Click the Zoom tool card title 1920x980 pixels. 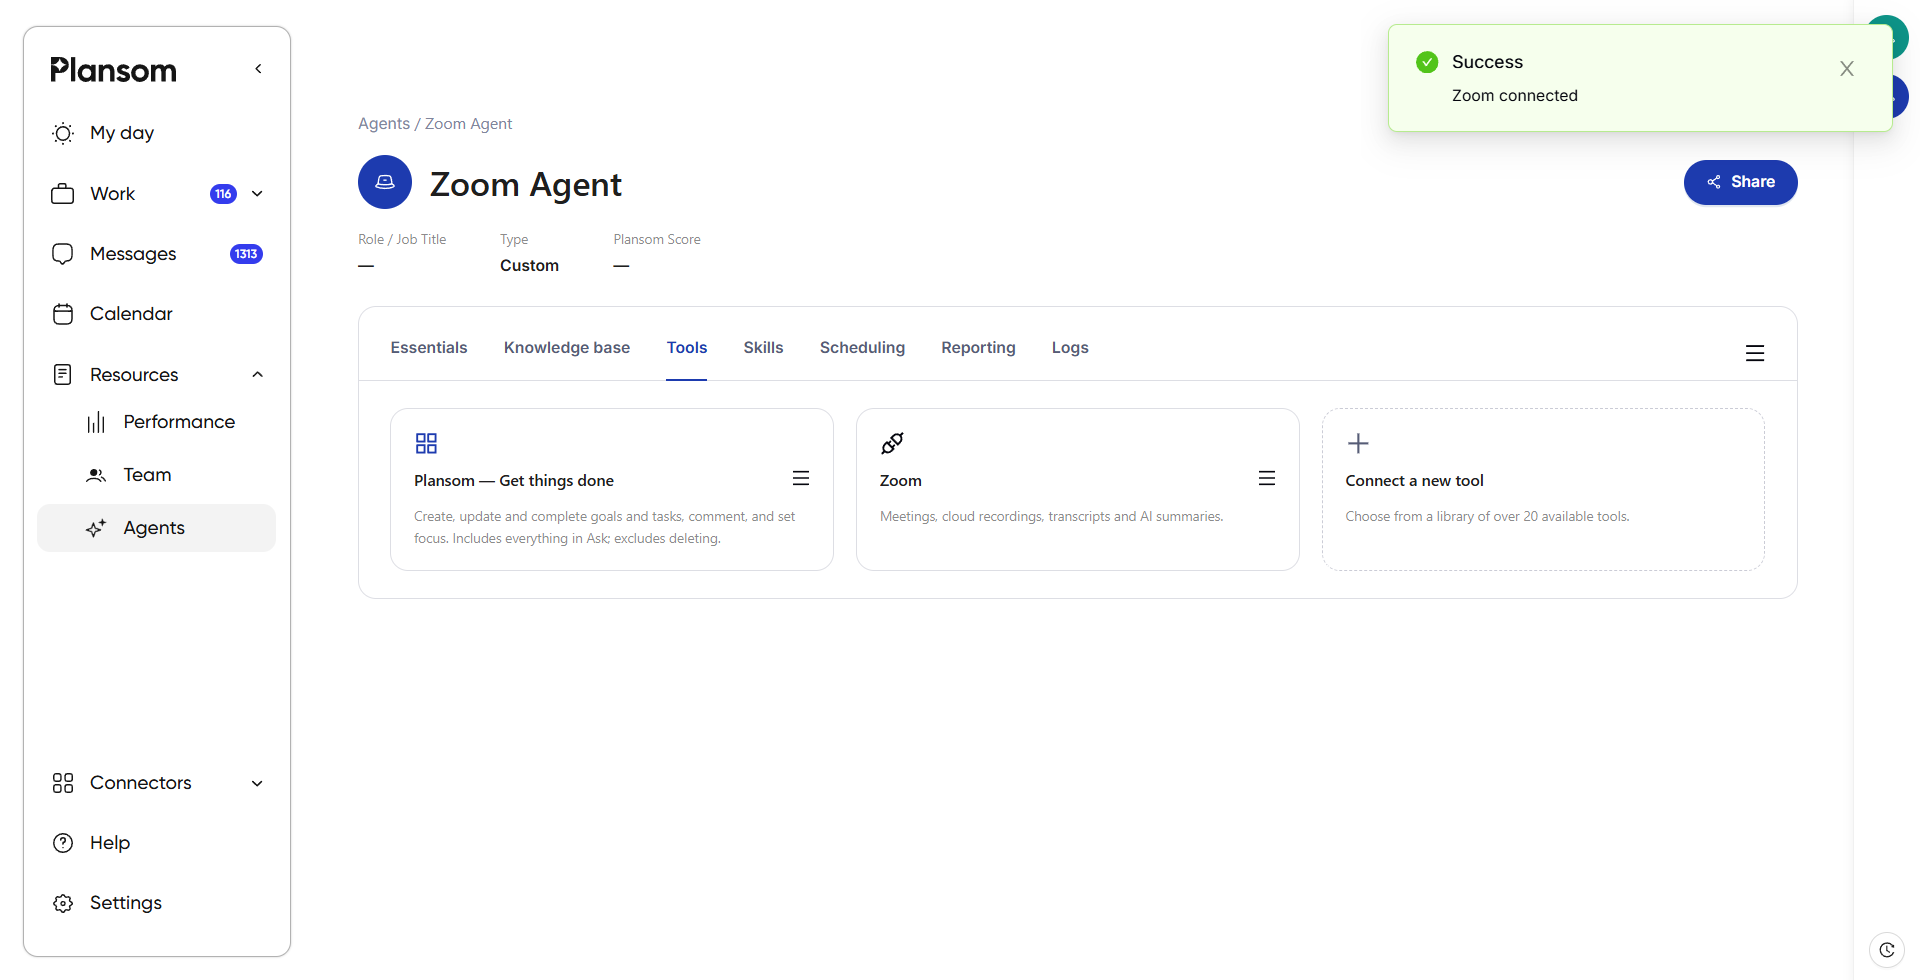tap(901, 481)
